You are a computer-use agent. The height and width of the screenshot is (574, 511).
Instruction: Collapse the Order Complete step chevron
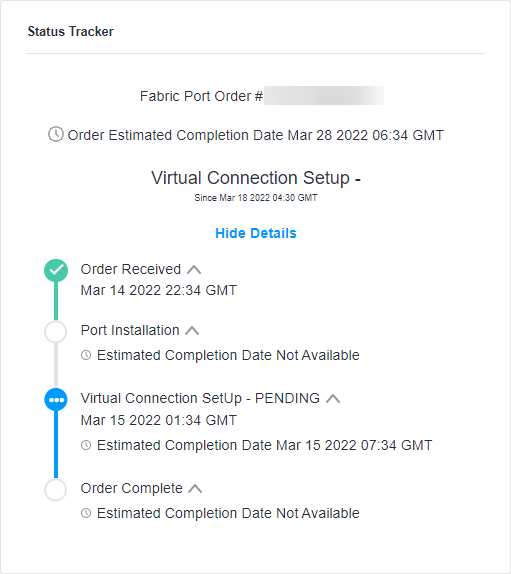(195, 489)
